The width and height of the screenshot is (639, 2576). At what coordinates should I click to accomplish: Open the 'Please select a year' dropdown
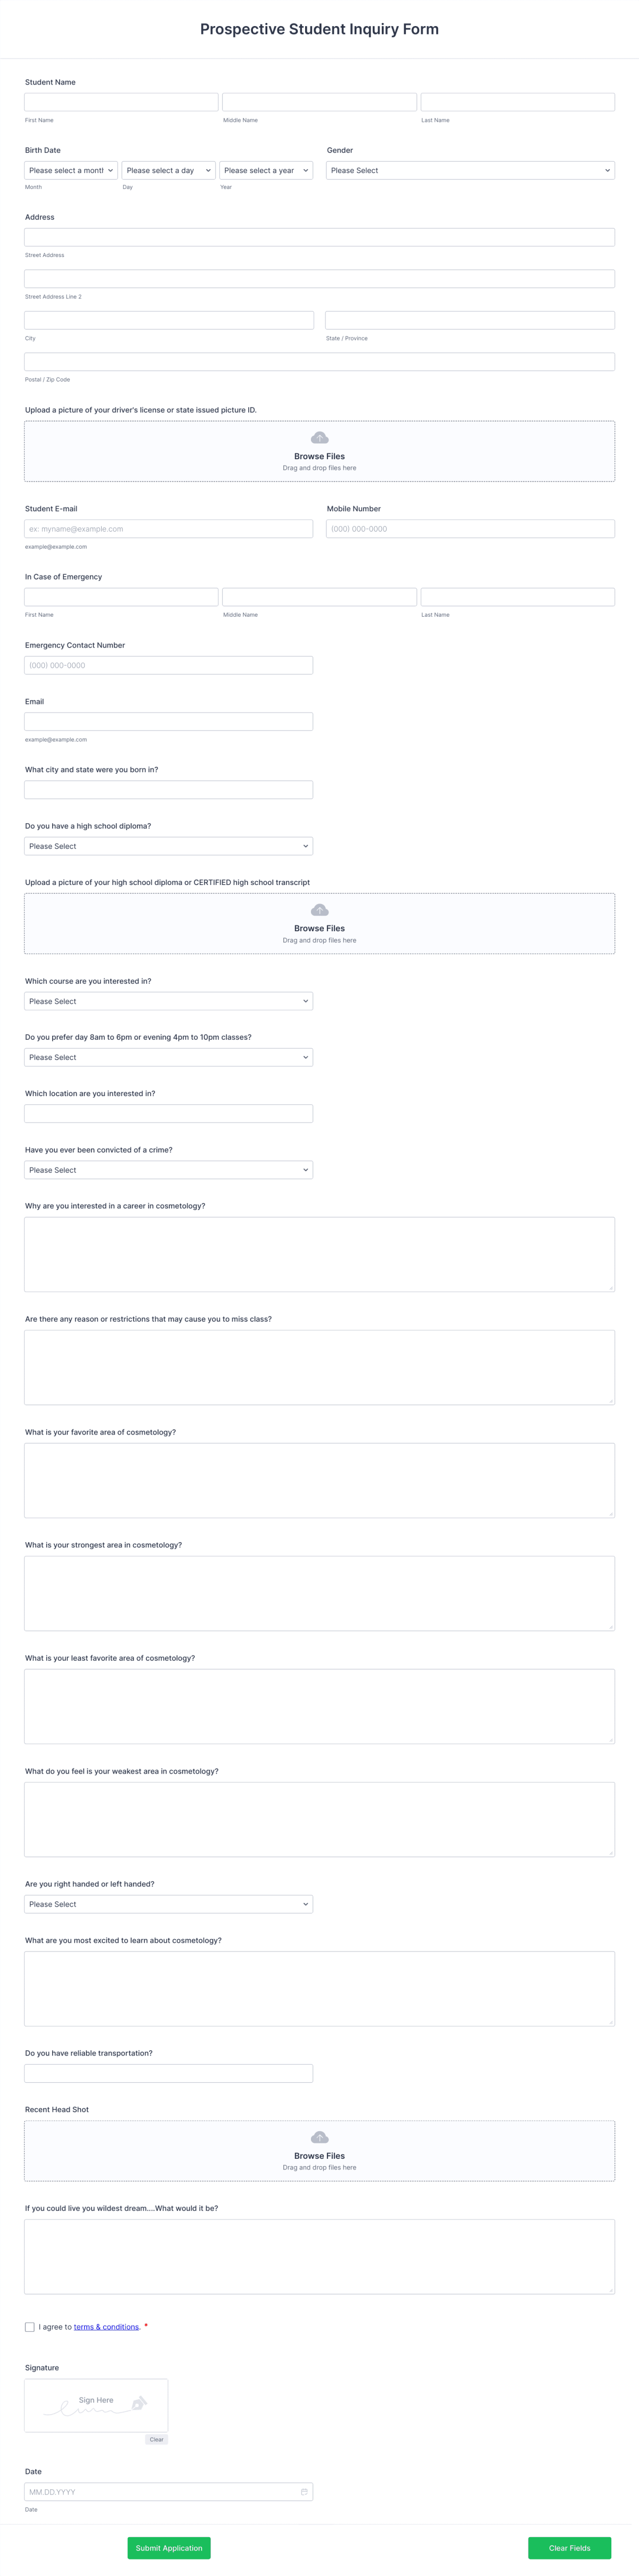(266, 170)
